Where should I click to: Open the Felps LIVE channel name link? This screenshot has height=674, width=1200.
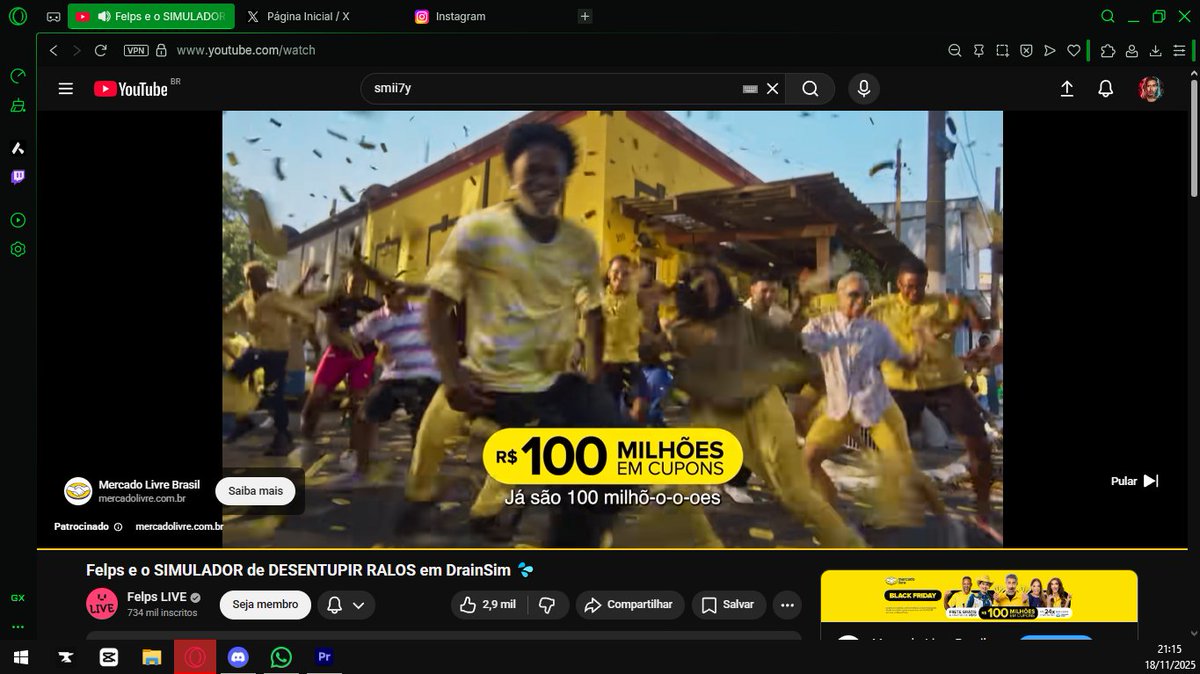156,597
